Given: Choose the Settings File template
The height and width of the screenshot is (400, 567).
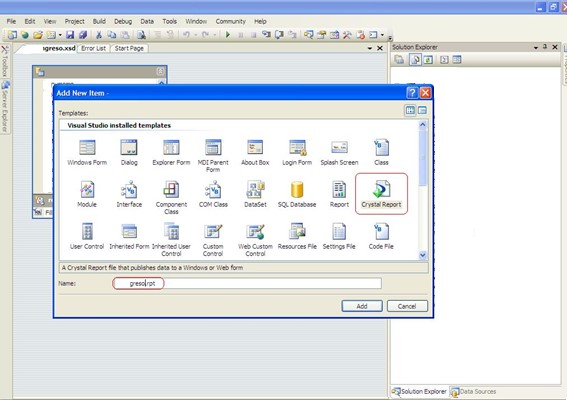Looking at the screenshot, I should click(339, 236).
